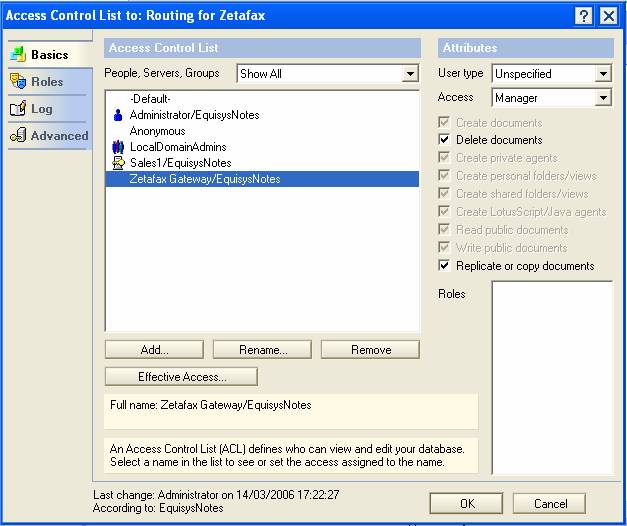Click inside the empty Roles list box
Image resolution: width=627 pixels, height=526 pixels.
coord(552,378)
